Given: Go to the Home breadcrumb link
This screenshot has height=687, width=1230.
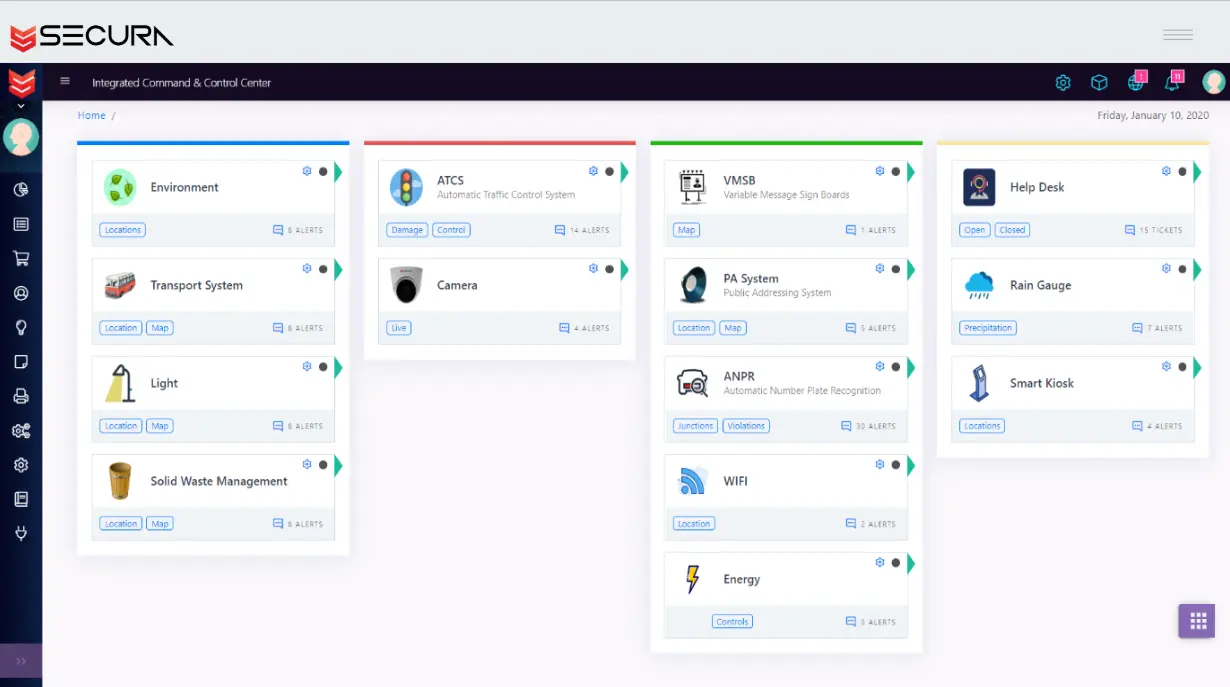Looking at the screenshot, I should coord(91,116).
